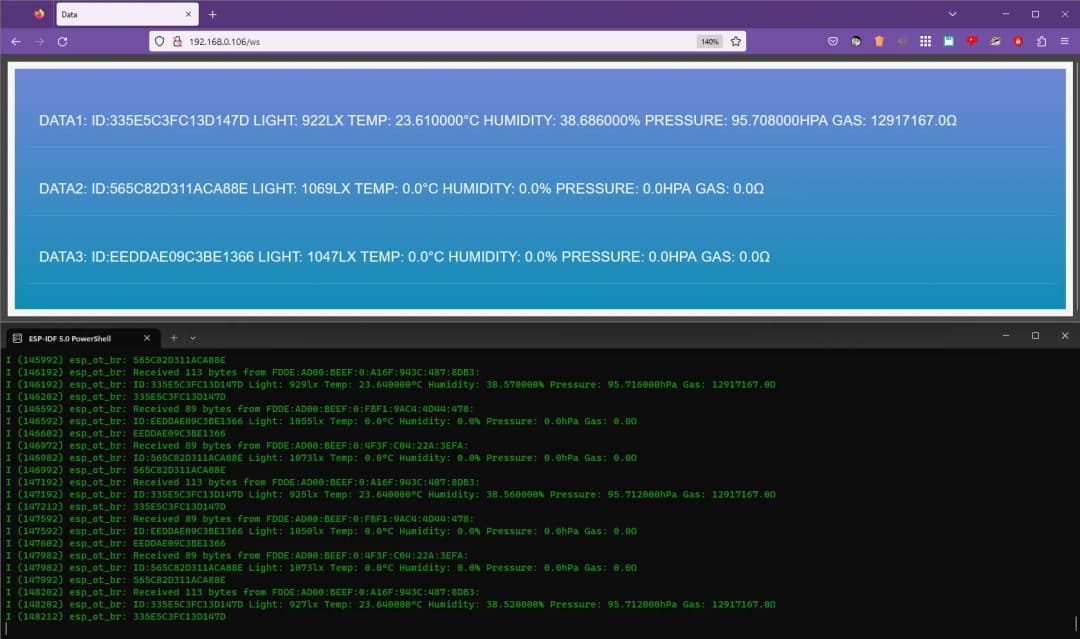Open the Extensions puzzle-piece menu

coord(1041,41)
